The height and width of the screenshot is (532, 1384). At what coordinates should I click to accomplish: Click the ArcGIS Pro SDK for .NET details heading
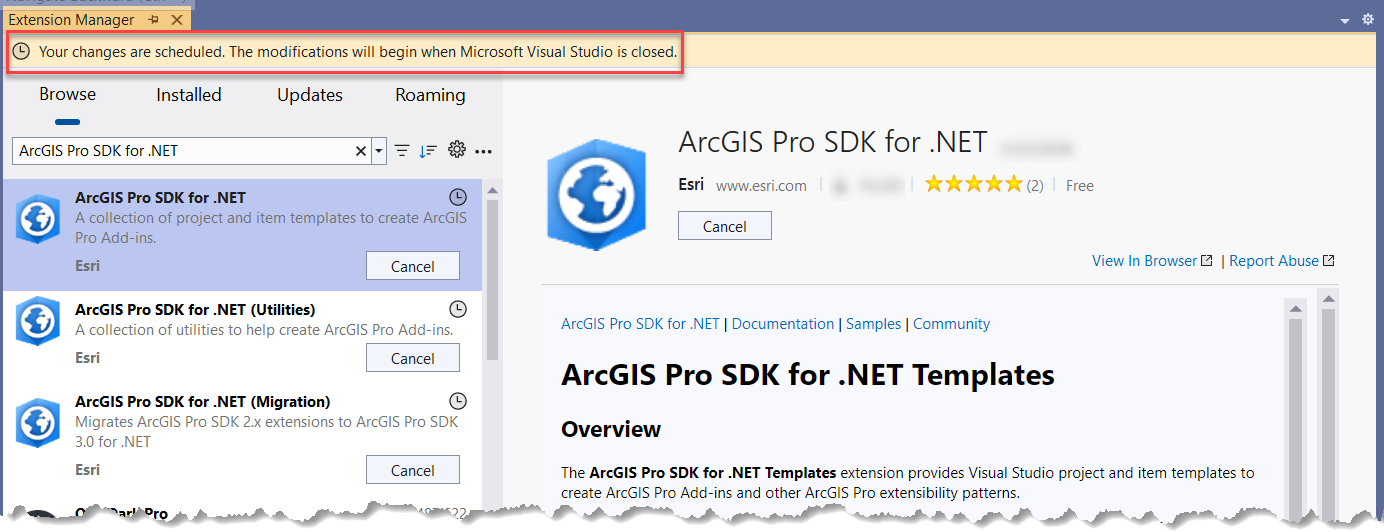[833, 143]
